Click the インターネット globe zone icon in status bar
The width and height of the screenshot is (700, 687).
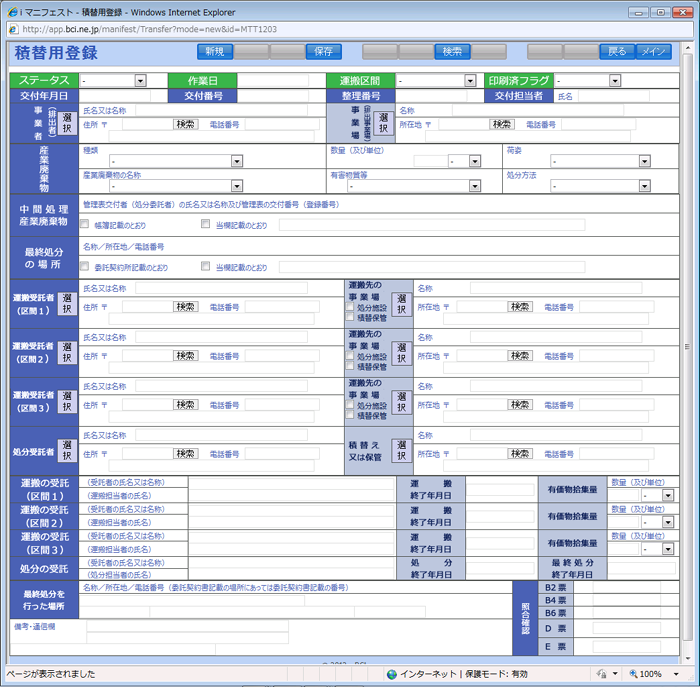(392, 674)
